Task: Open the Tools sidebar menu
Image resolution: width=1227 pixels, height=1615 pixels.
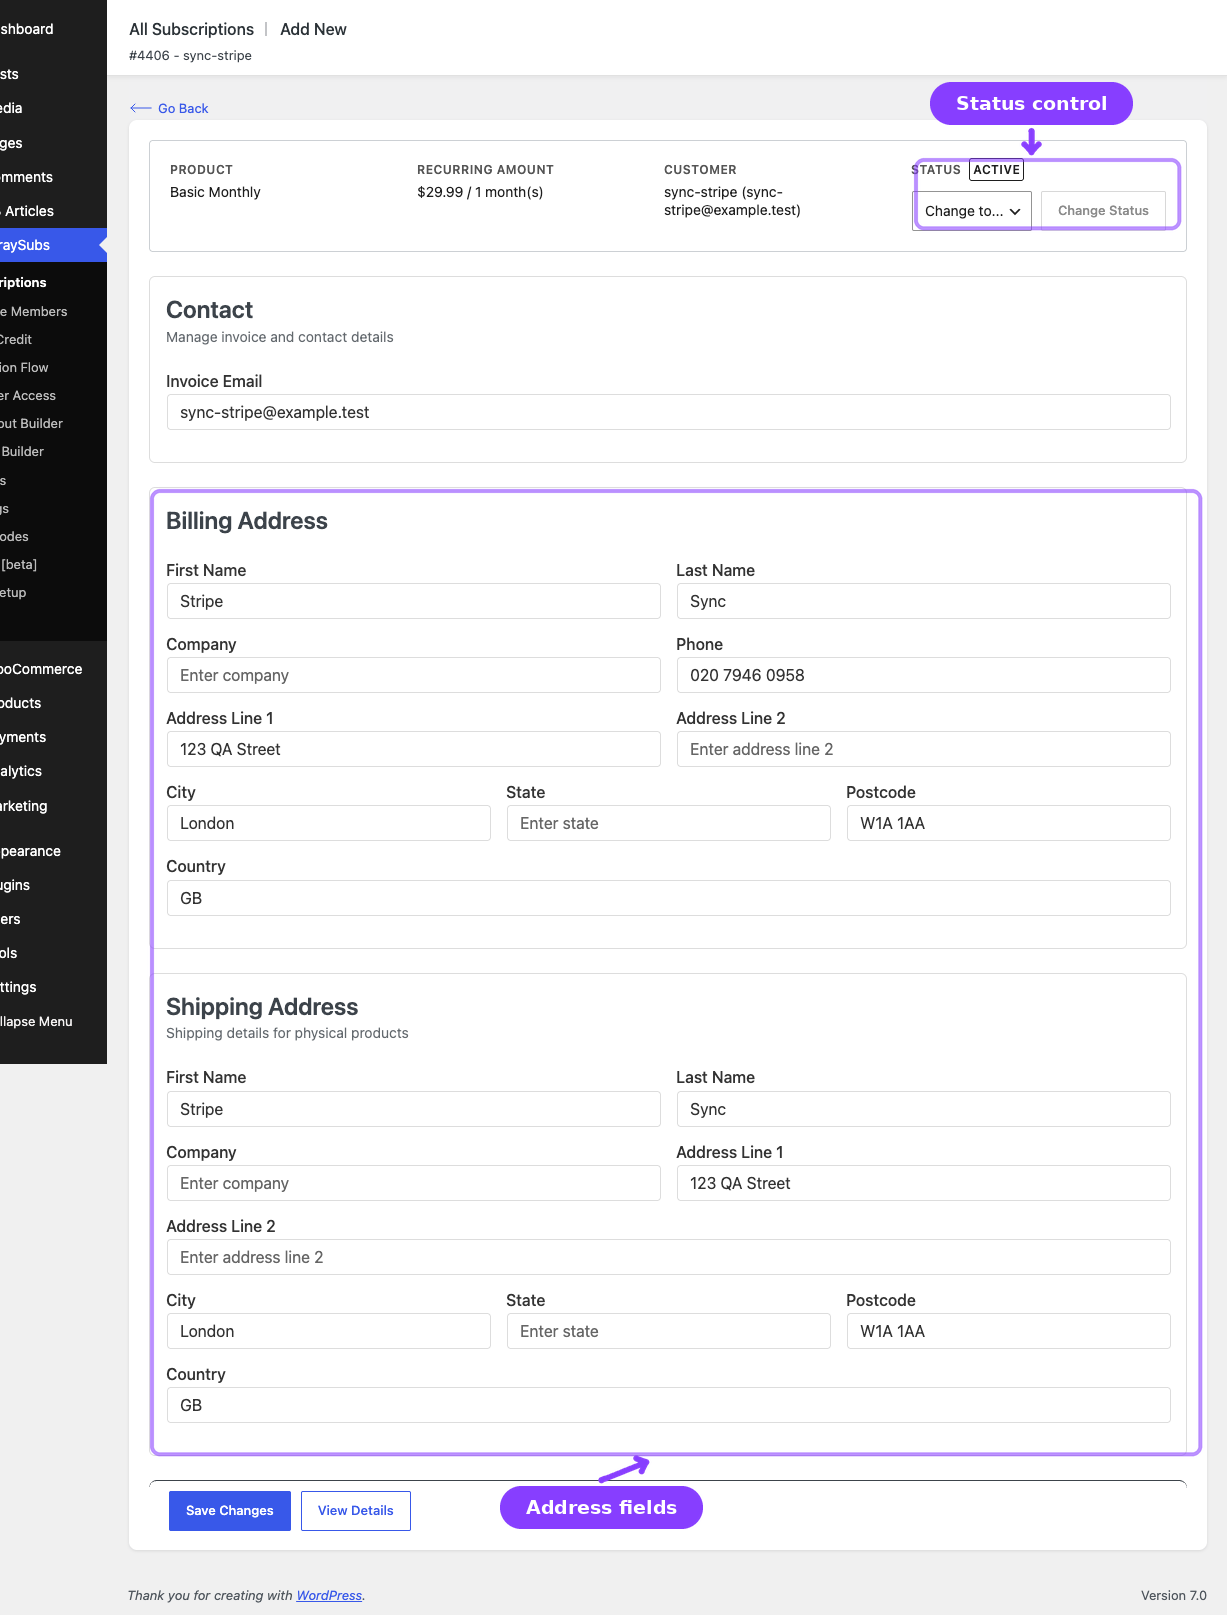Action: 53,953
